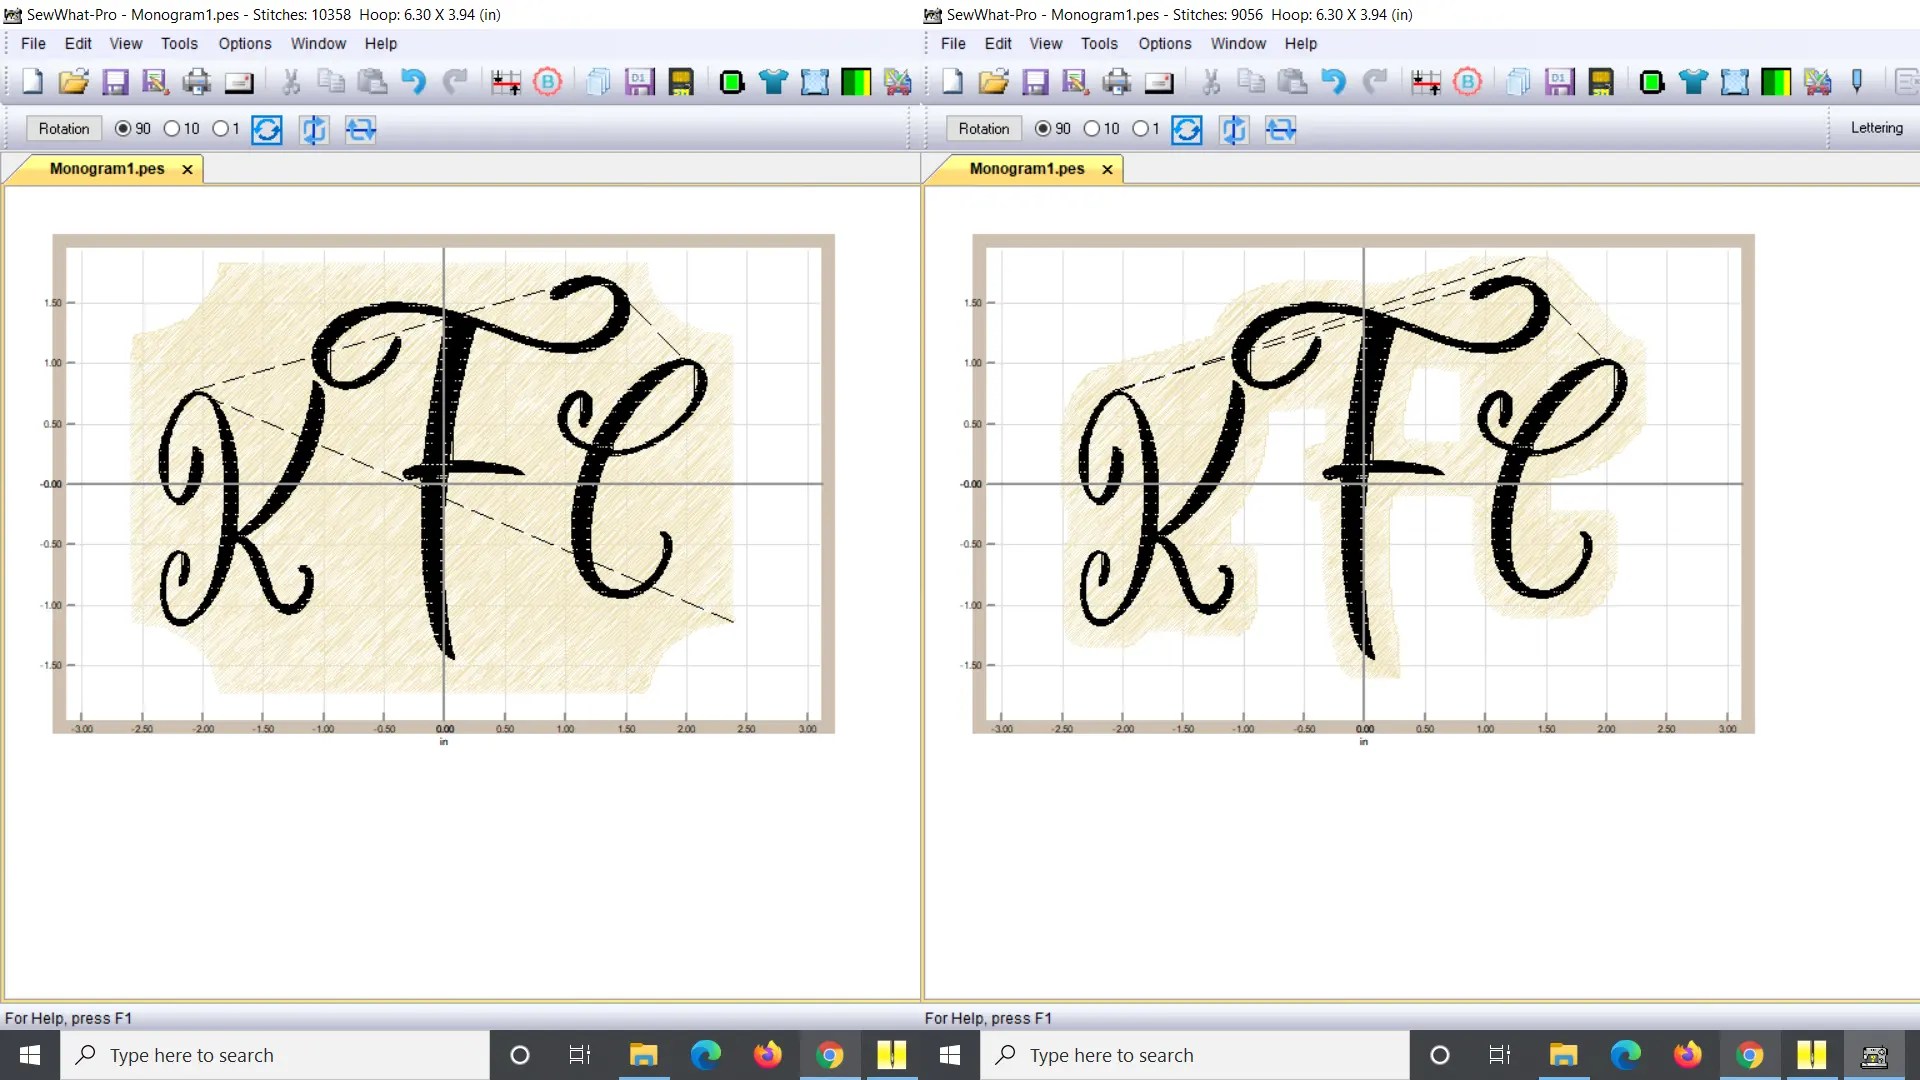Redo the last change

[456, 82]
